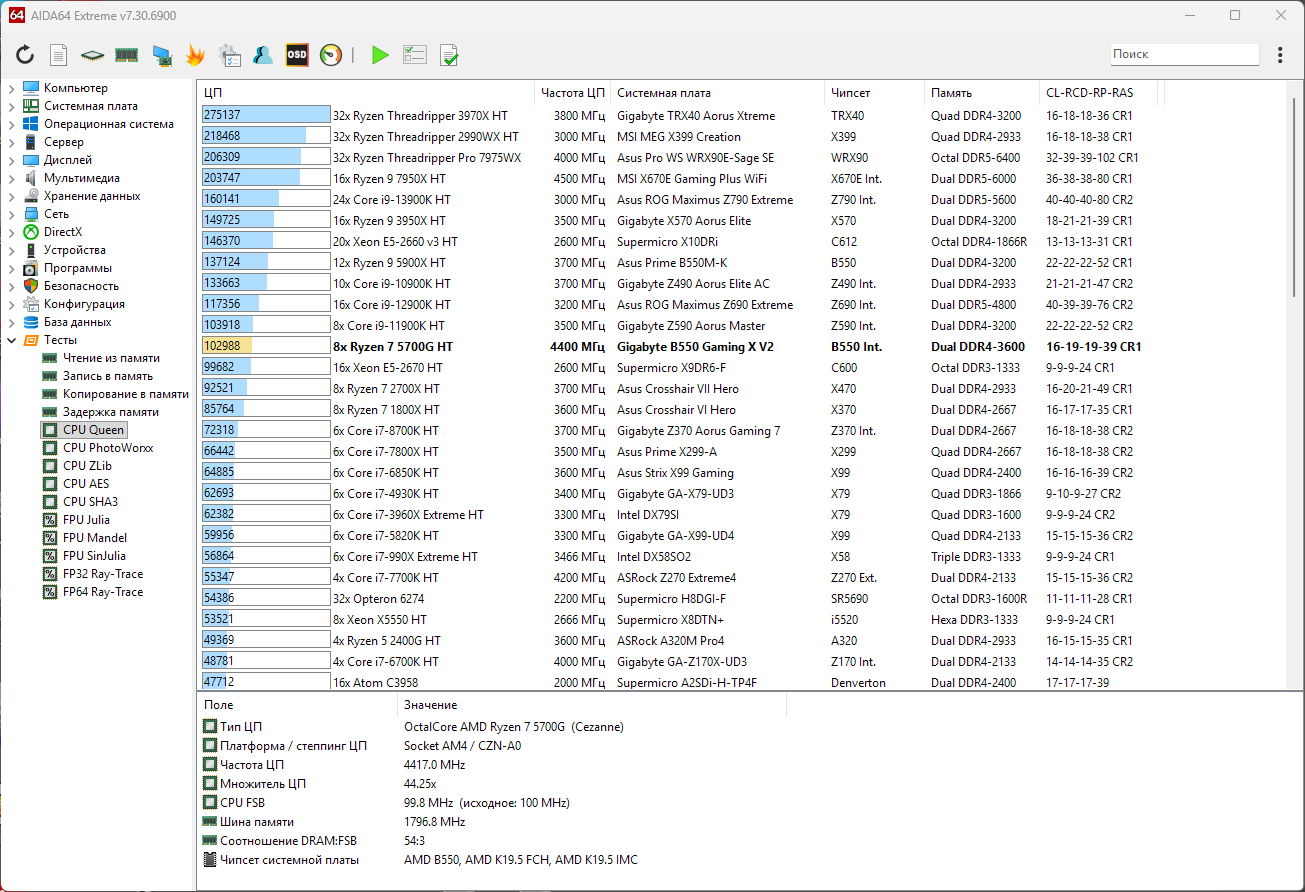
Task: Click the document with green checkmark icon
Action: [449, 55]
